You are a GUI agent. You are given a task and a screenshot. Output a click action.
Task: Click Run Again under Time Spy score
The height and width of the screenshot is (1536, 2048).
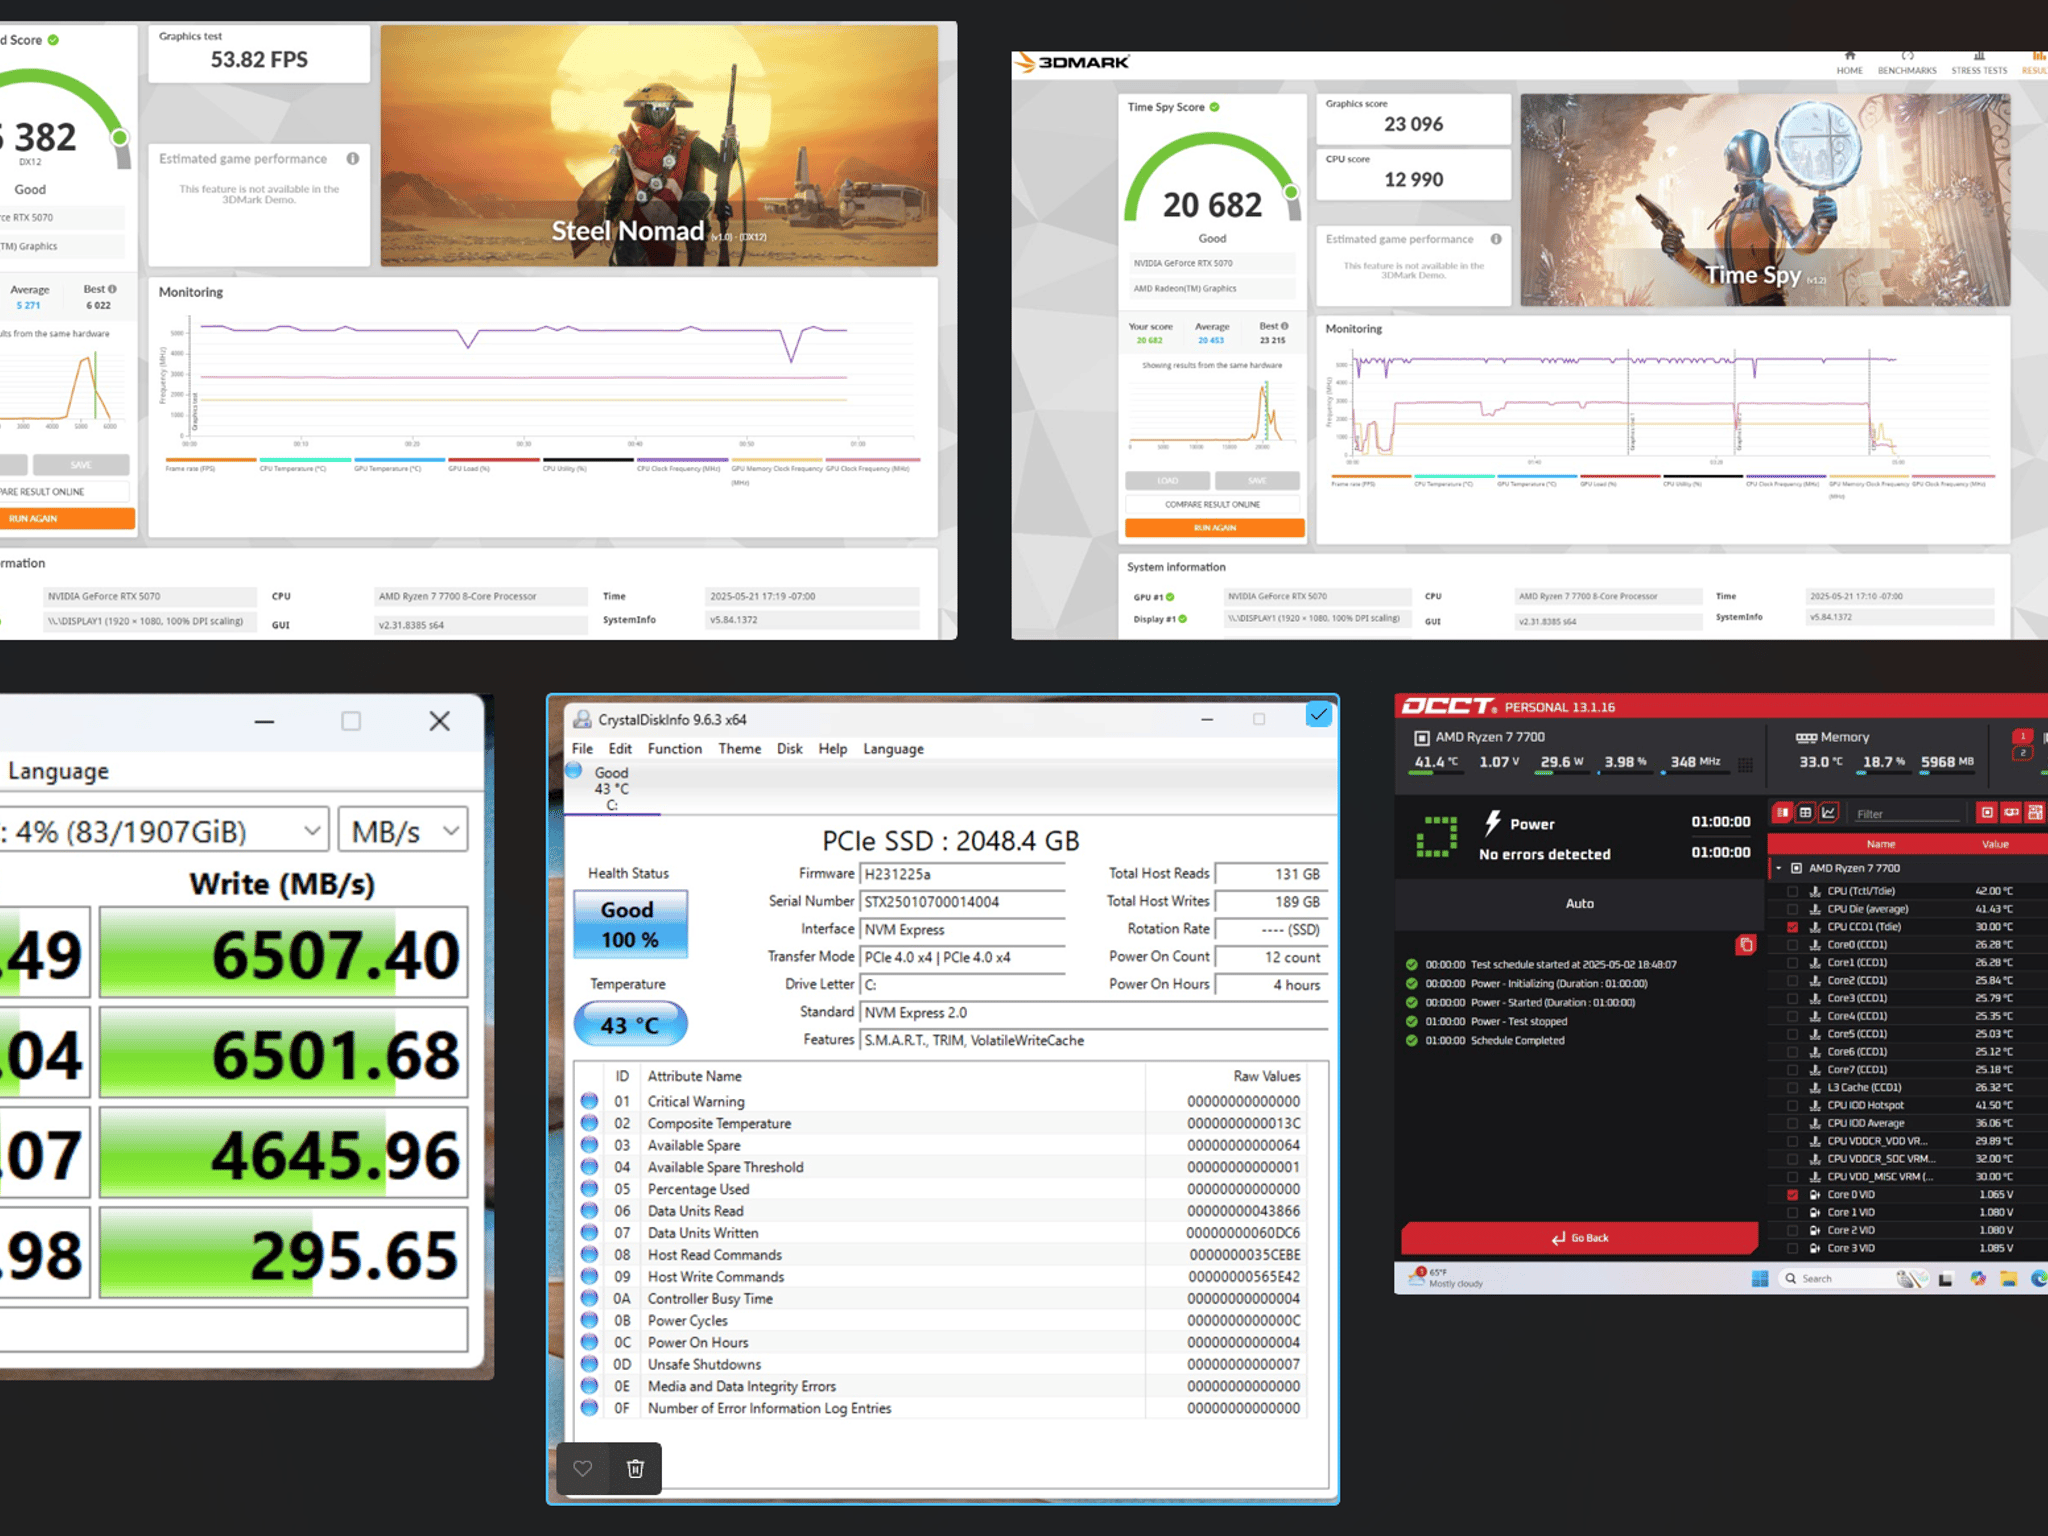pyautogui.click(x=1214, y=528)
